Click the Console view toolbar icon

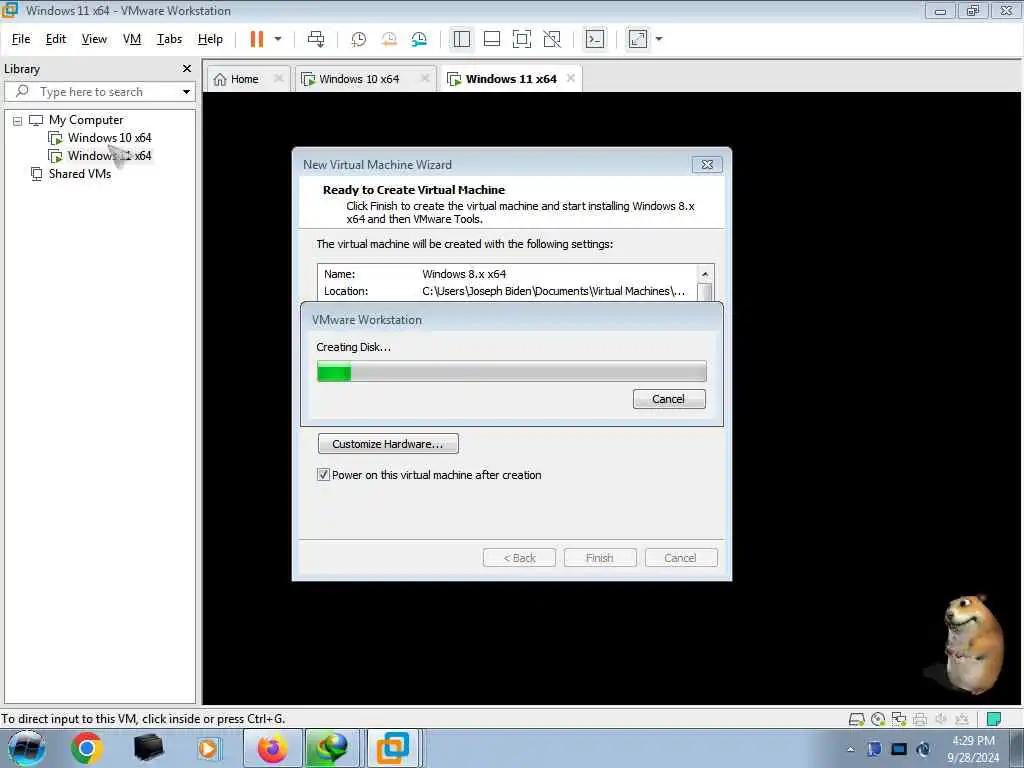tap(595, 39)
